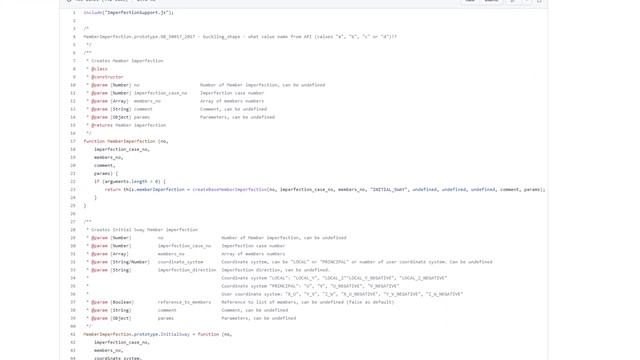Click the @class tag on line 8

99,69
